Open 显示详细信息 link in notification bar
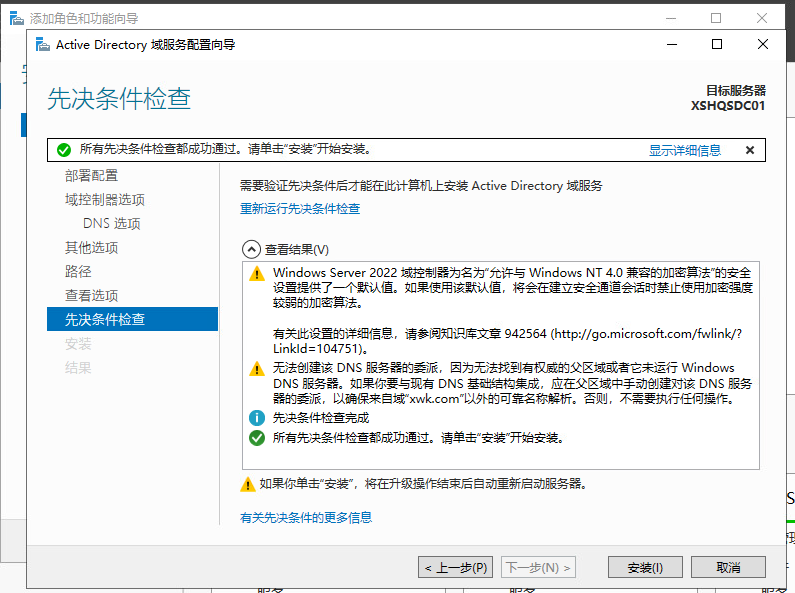Screen dimensions: 795x593 coord(684,150)
